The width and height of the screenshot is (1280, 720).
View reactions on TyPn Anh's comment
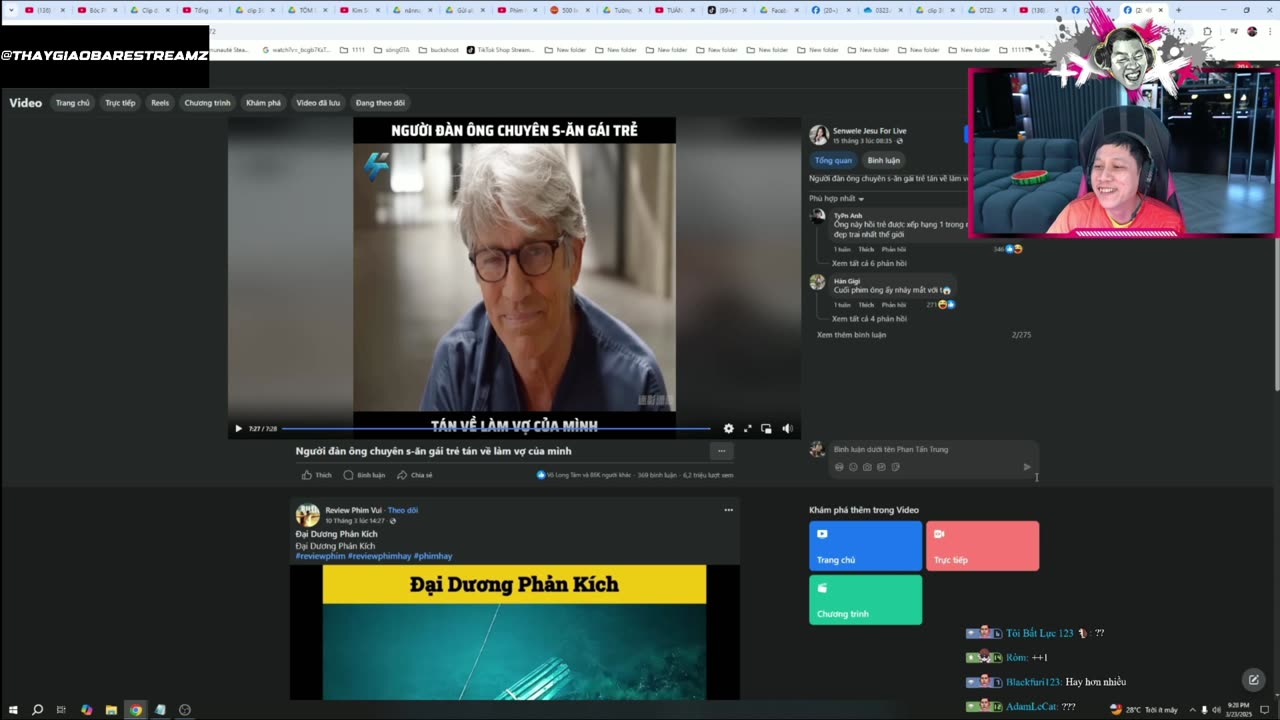click(1008, 249)
